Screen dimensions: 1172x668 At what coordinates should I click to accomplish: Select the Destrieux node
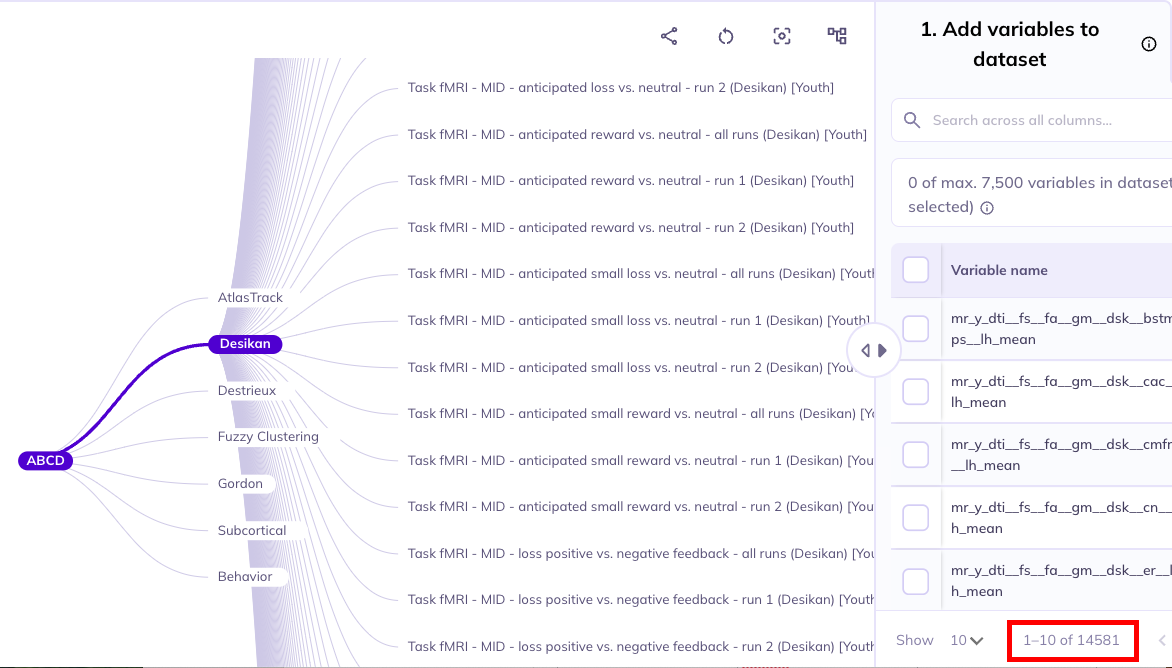(247, 391)
